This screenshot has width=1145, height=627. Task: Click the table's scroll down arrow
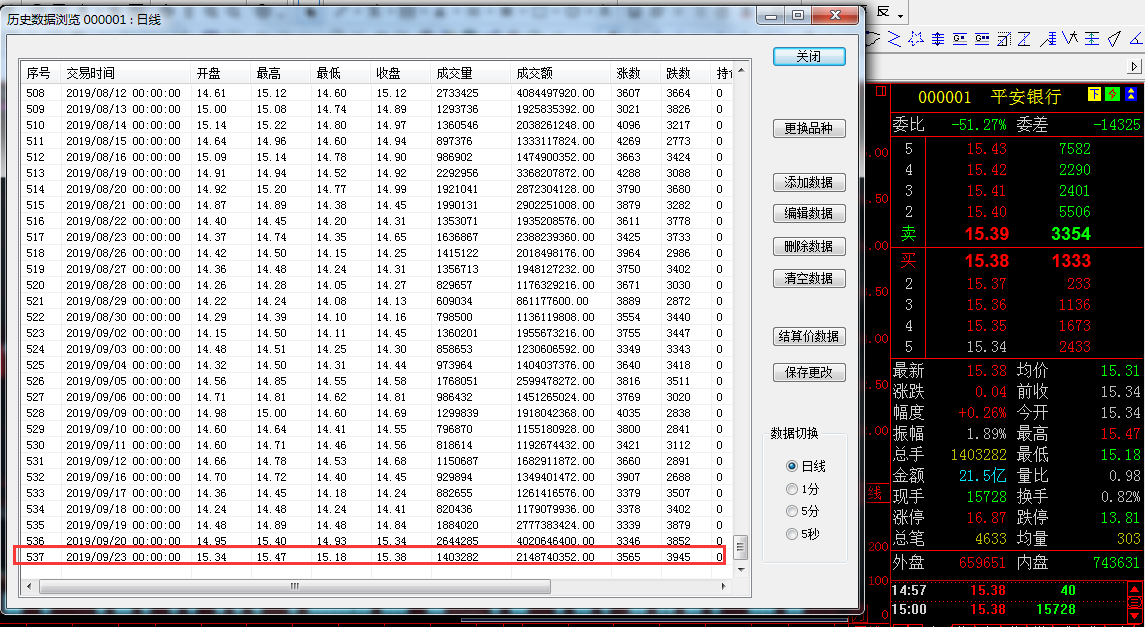pos(741,569)
